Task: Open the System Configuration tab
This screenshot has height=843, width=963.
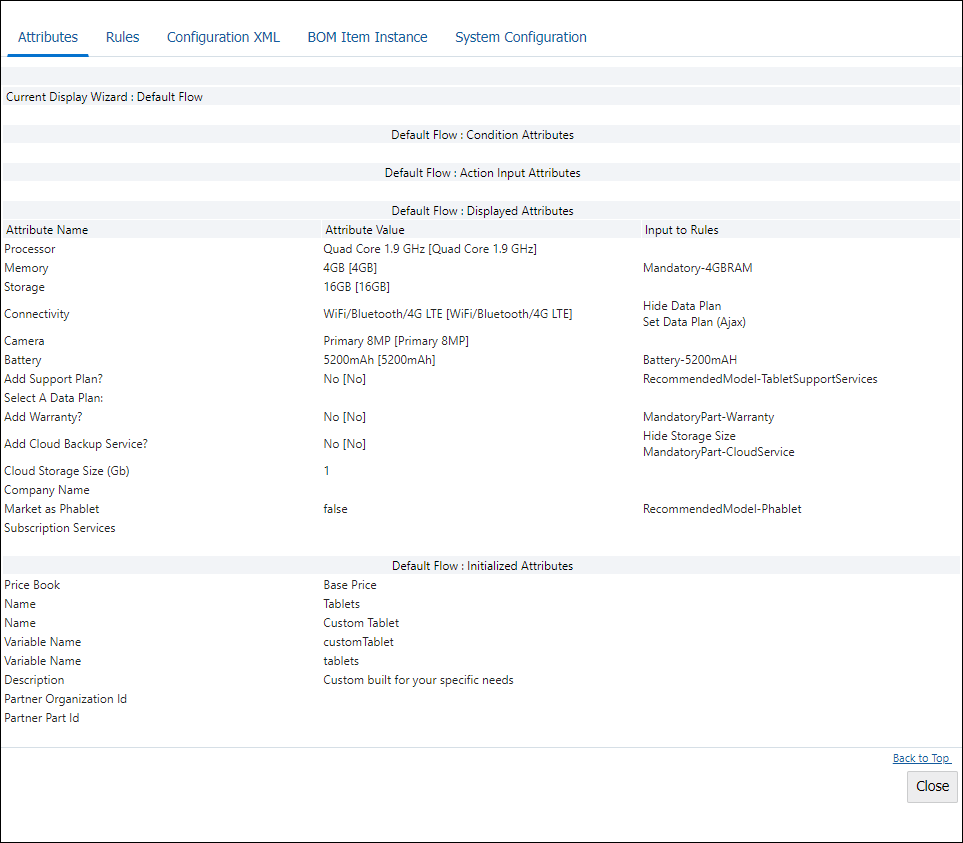Action: (520, 36)
